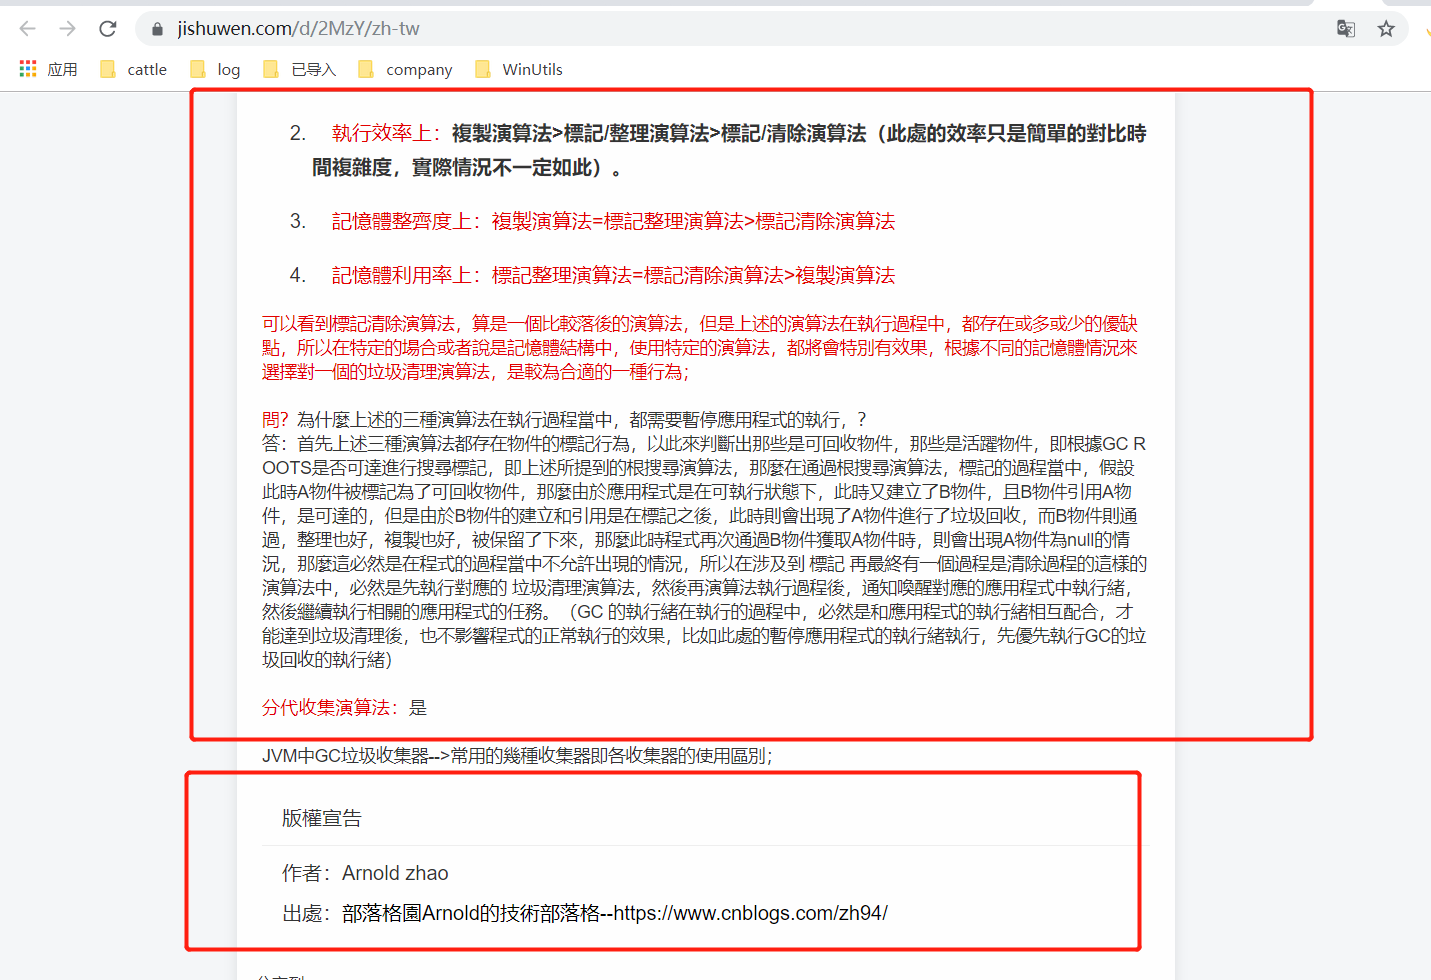View site info via the lock icon

[157, 29]
